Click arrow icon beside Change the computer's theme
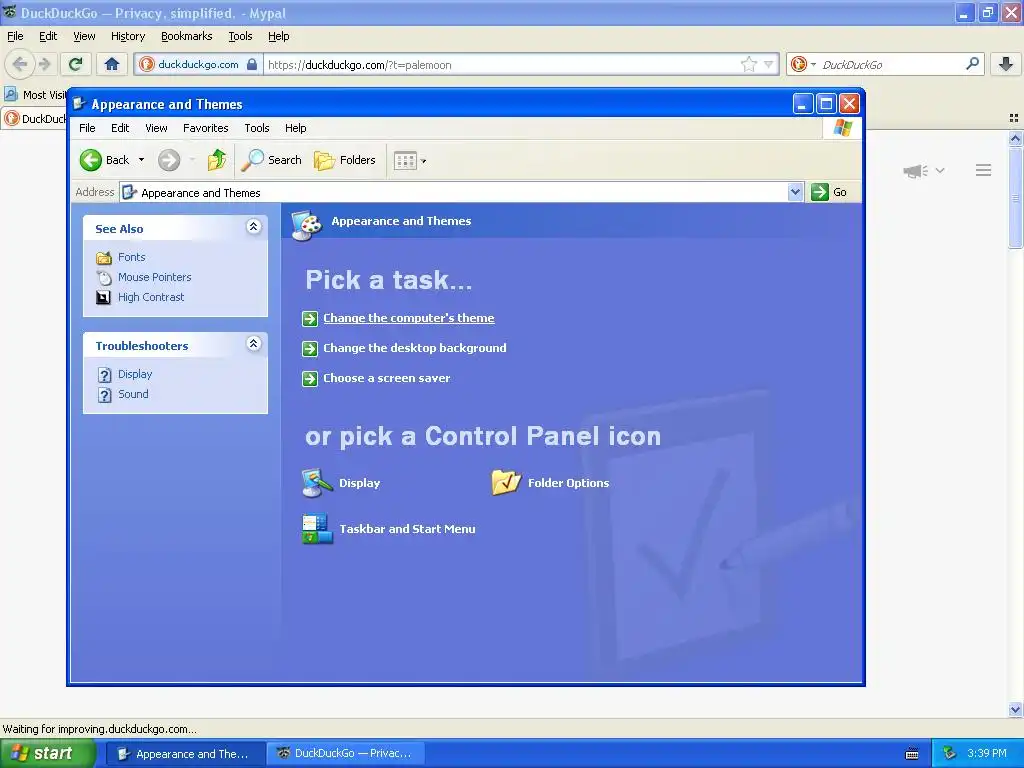1024x768 pixels. click(310, 319)
